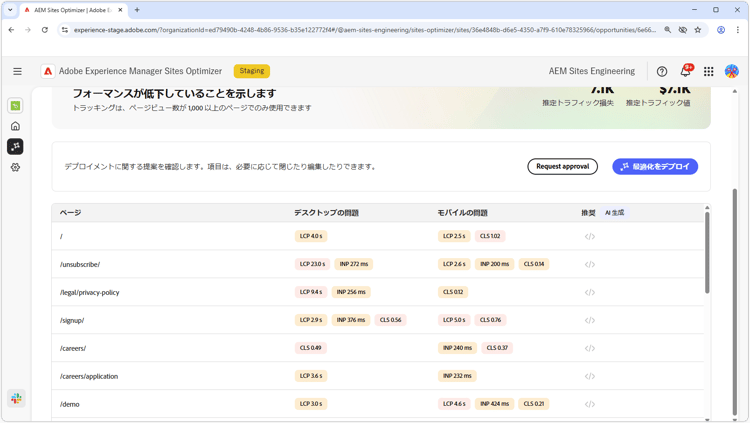Click the green site icon in sidebar

pos(15,106)
